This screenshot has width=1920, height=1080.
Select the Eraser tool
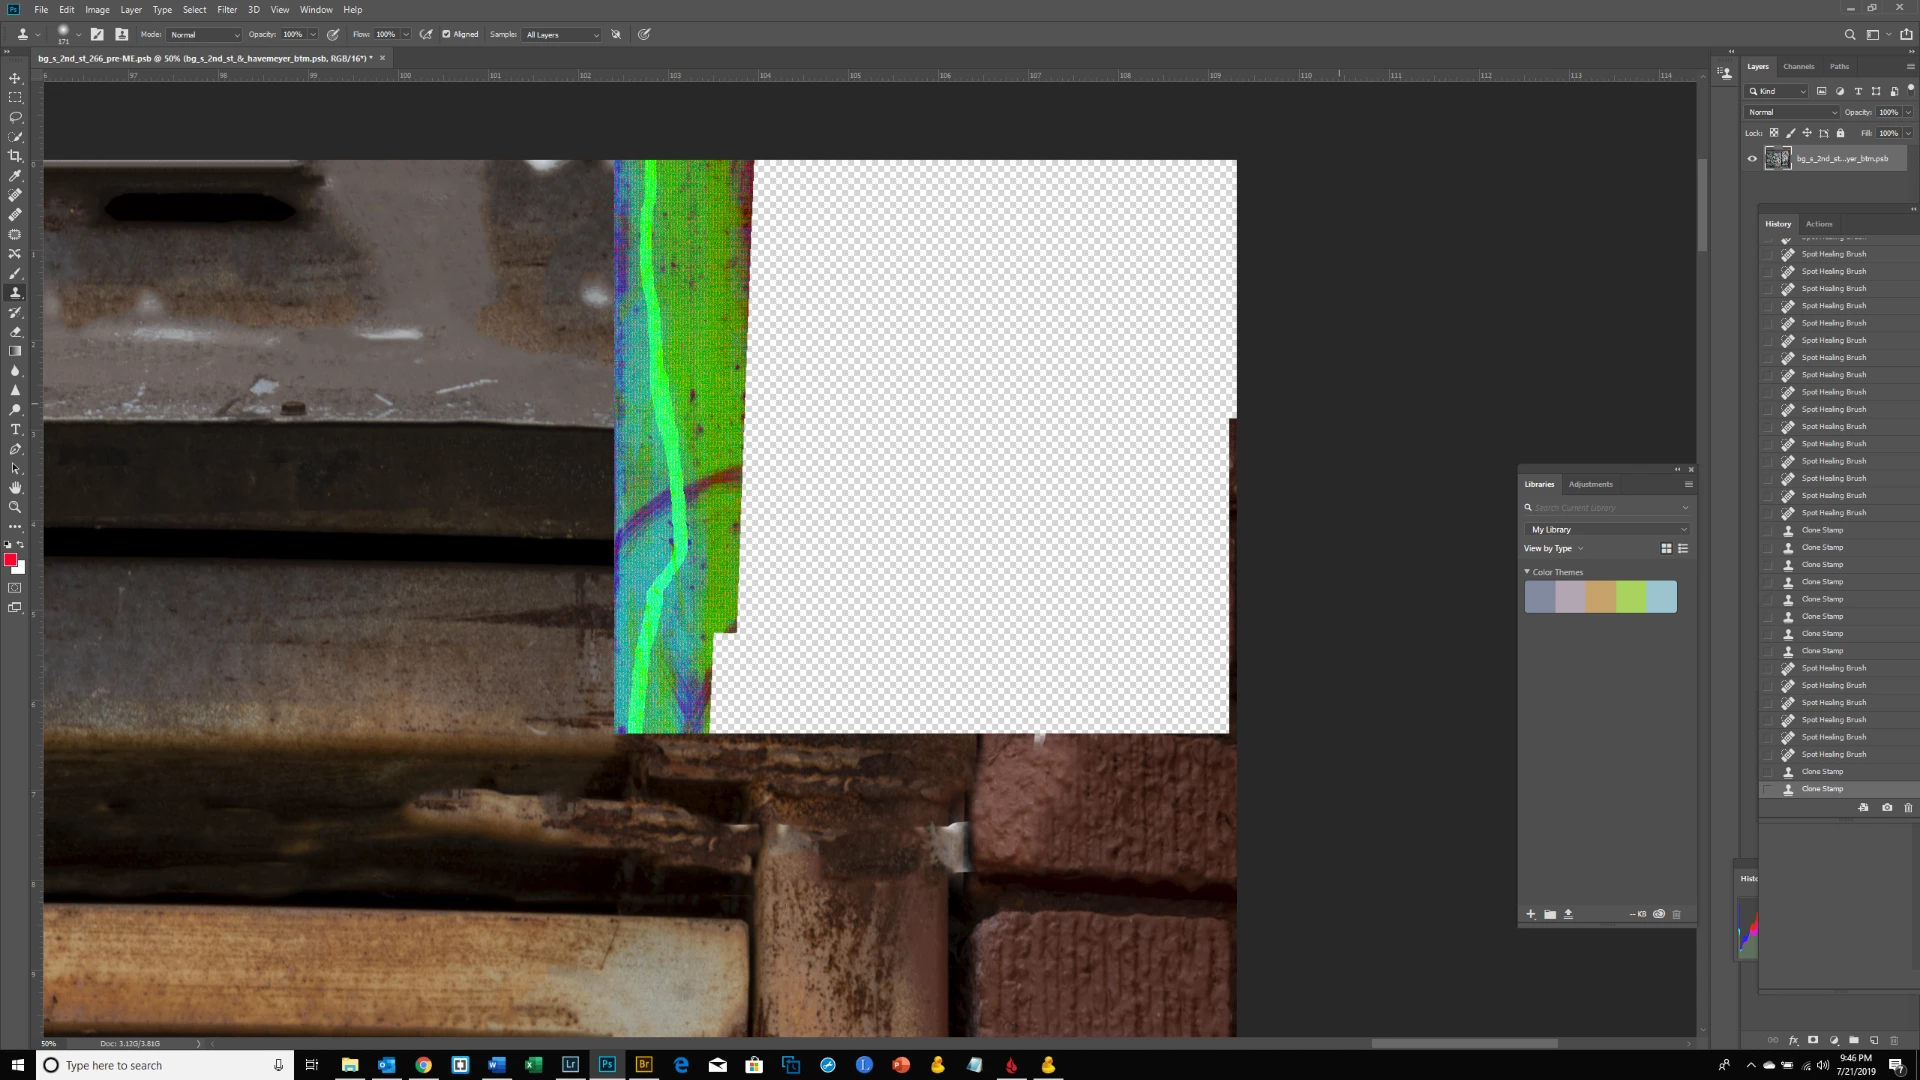[x=15, y=332]
